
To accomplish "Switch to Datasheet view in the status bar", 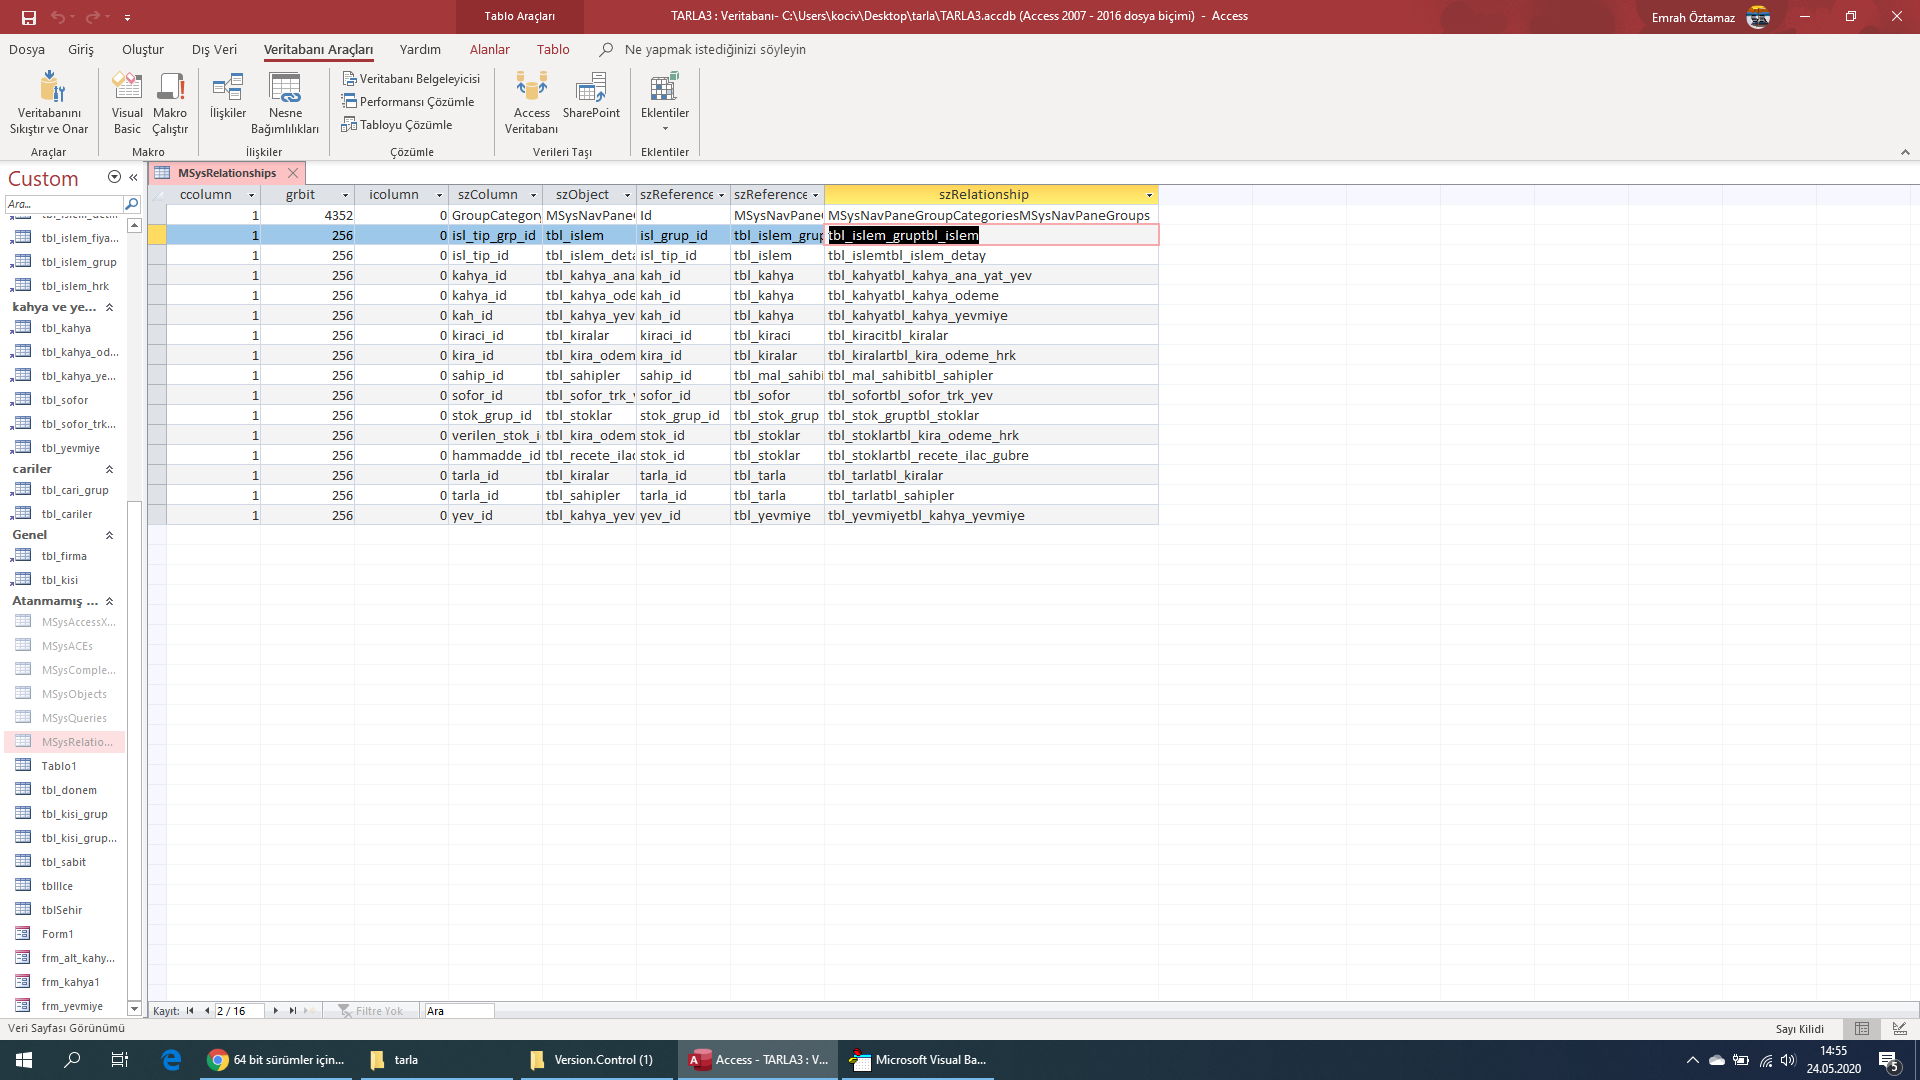I will coord(1862,1028).
